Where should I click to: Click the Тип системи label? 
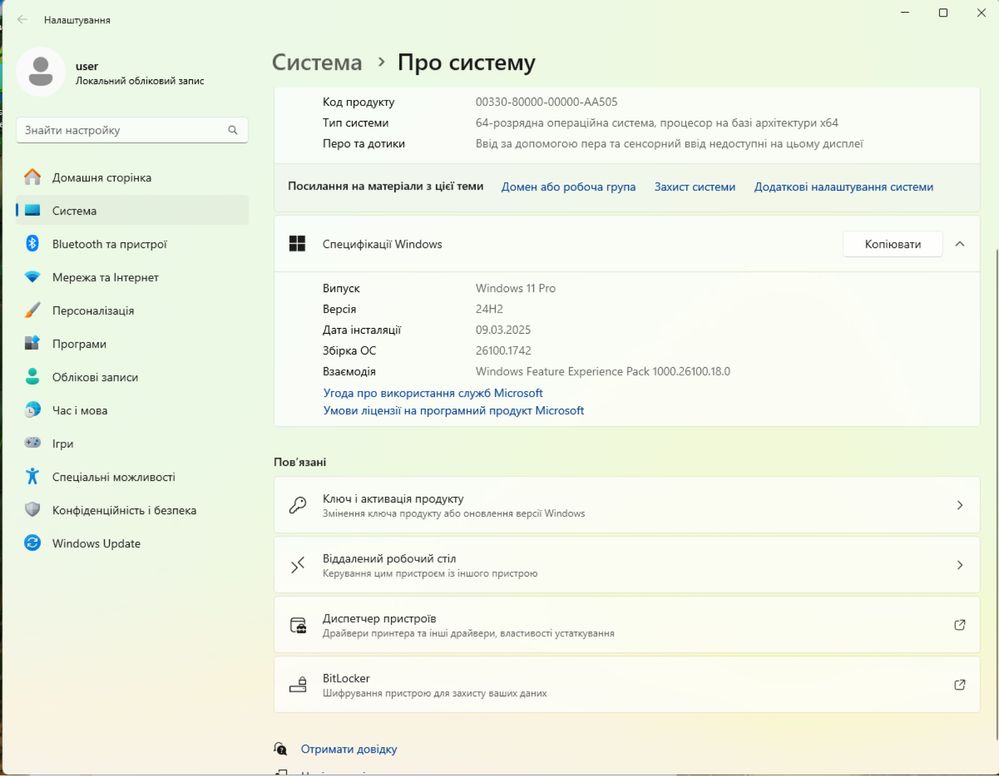pyautogui.click(x=356, y=122)
